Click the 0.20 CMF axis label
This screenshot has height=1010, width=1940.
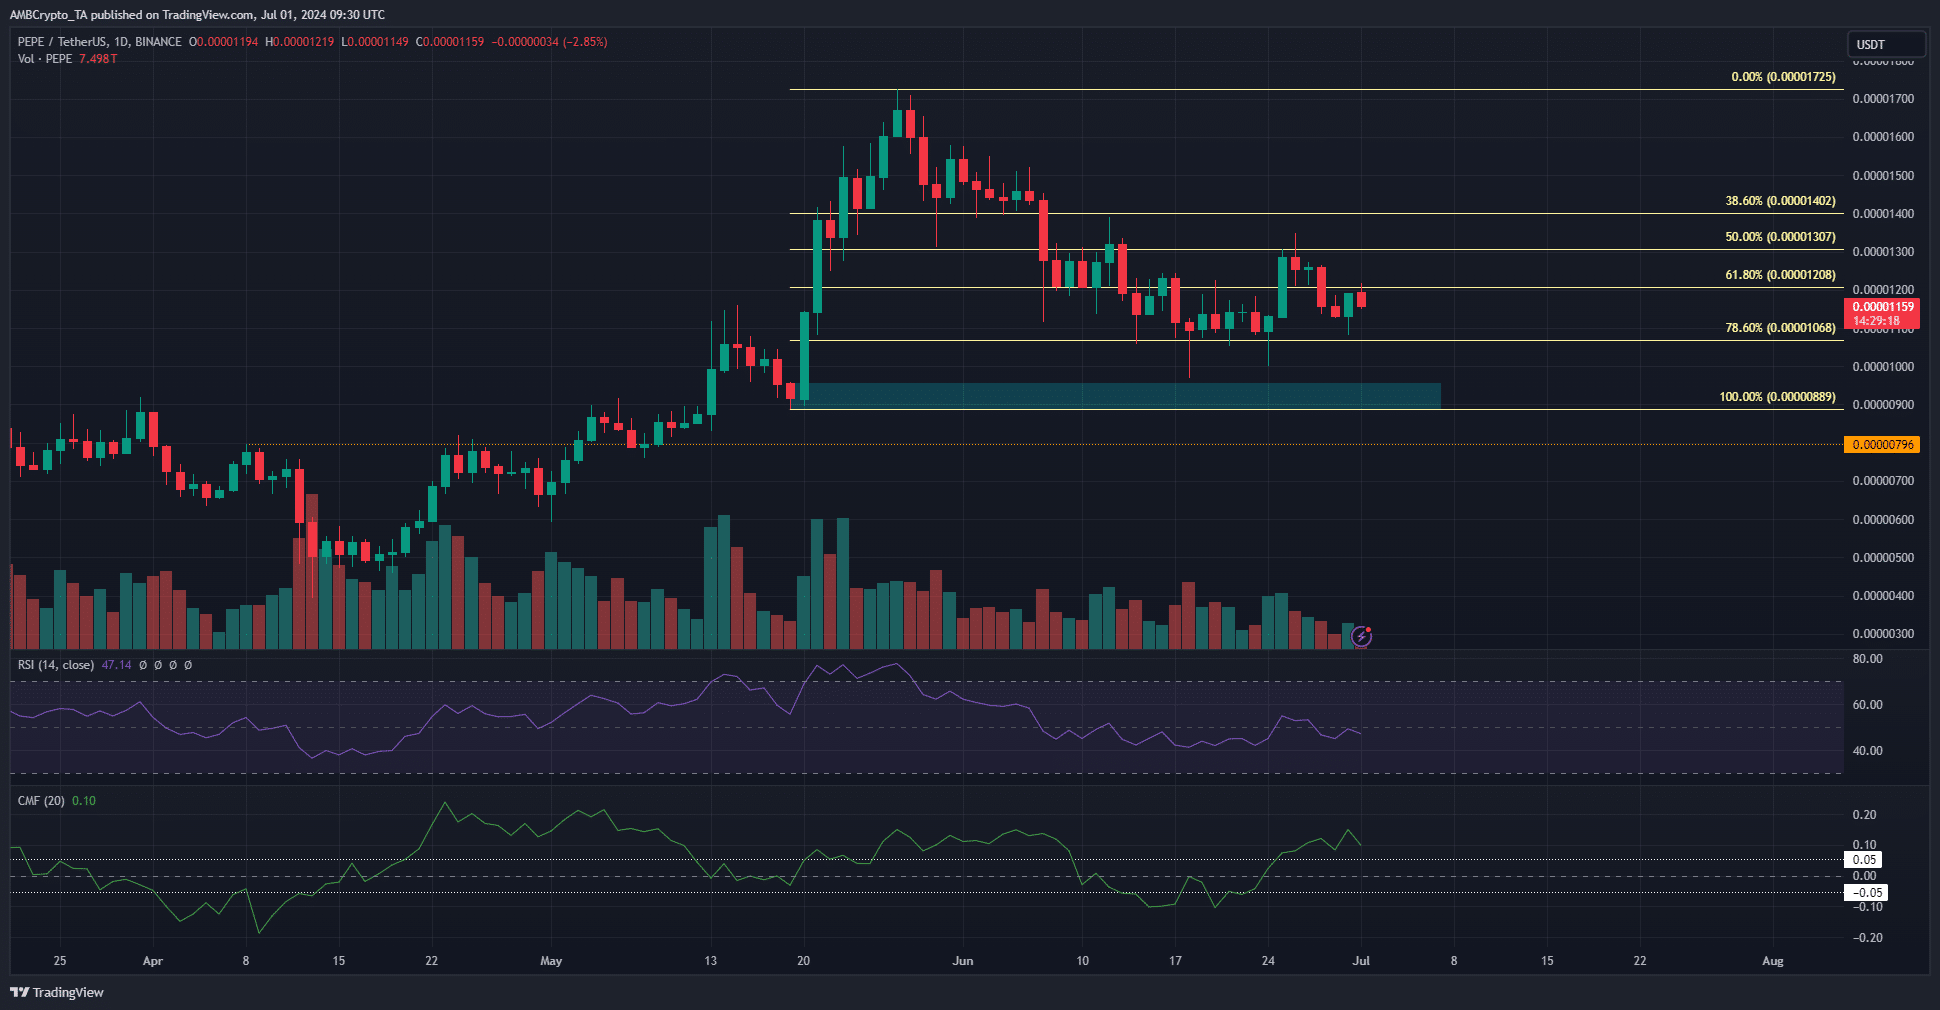point(1864,815)
